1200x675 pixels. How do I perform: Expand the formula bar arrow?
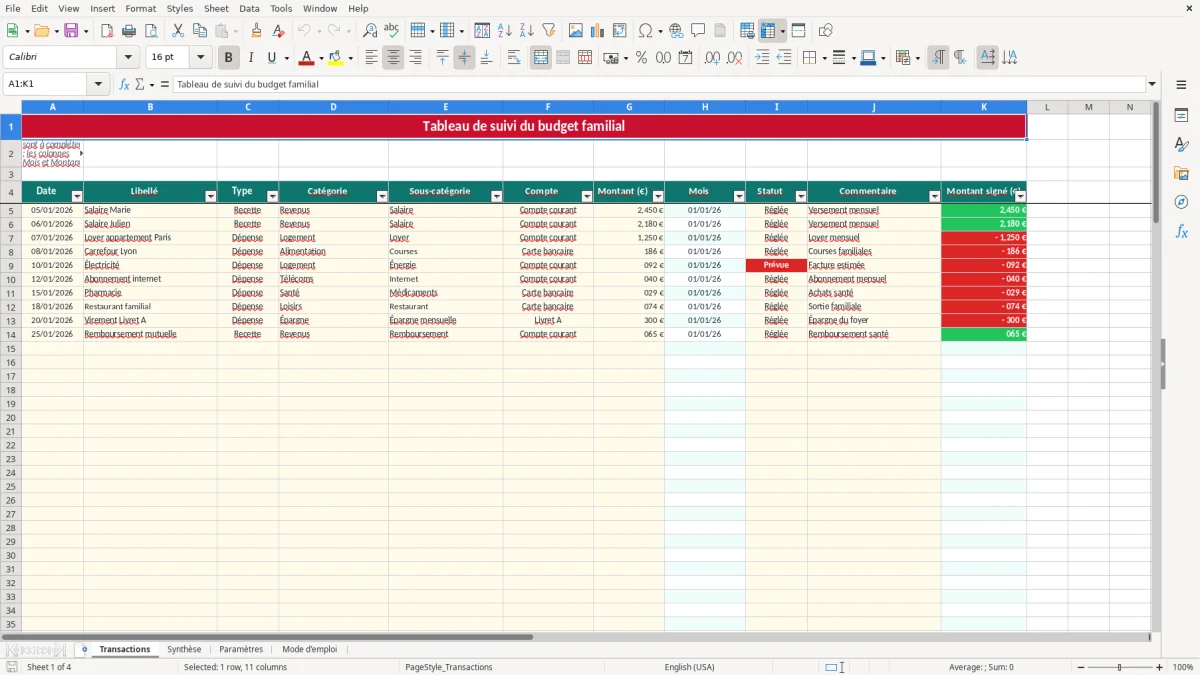pos(1152,85)
